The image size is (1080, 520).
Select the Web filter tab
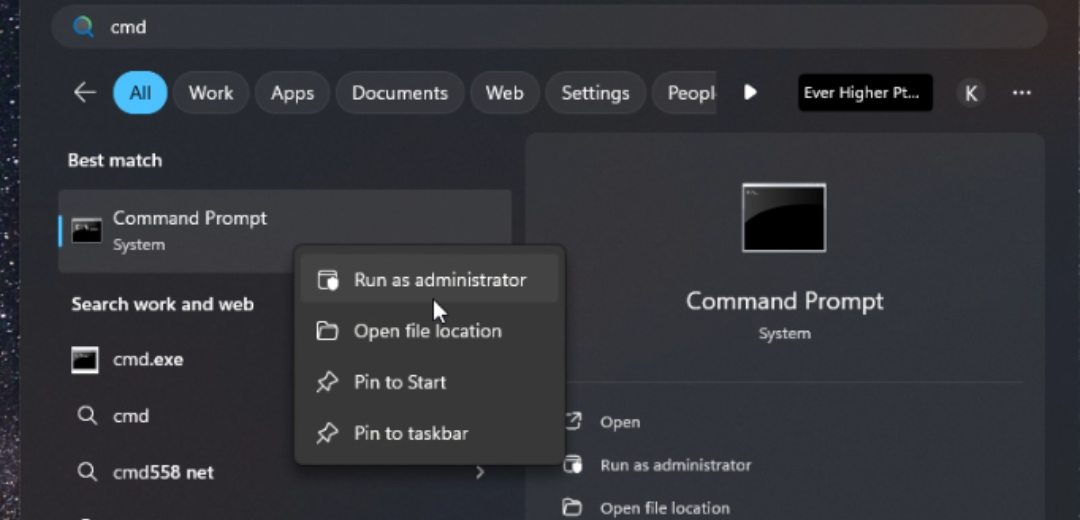coord(504,93)
